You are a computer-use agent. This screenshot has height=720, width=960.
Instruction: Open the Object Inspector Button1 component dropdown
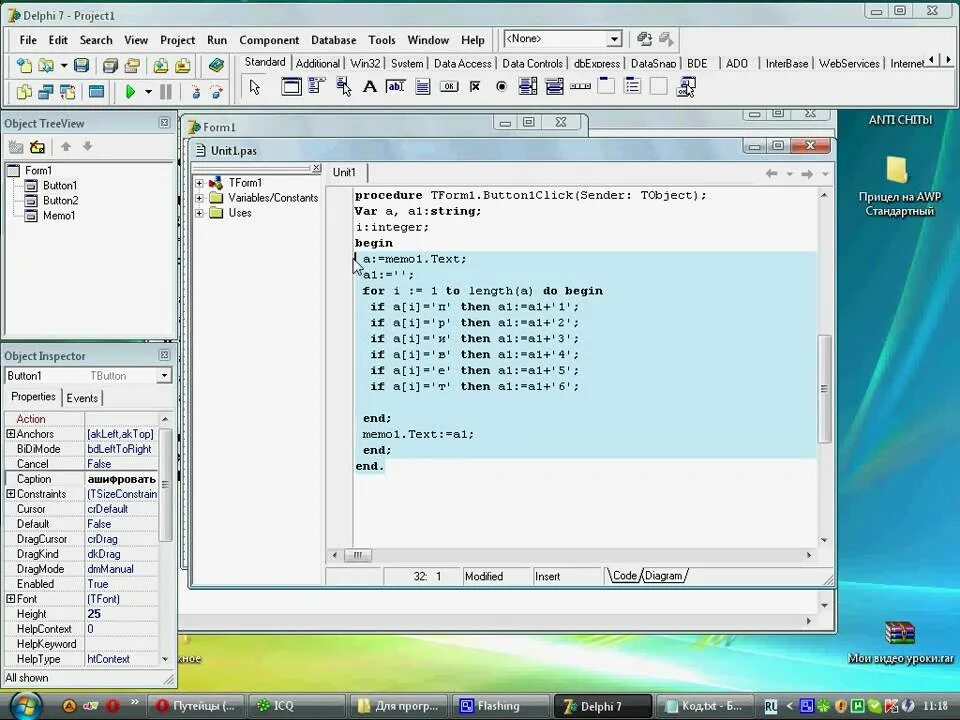pos(164,375)
